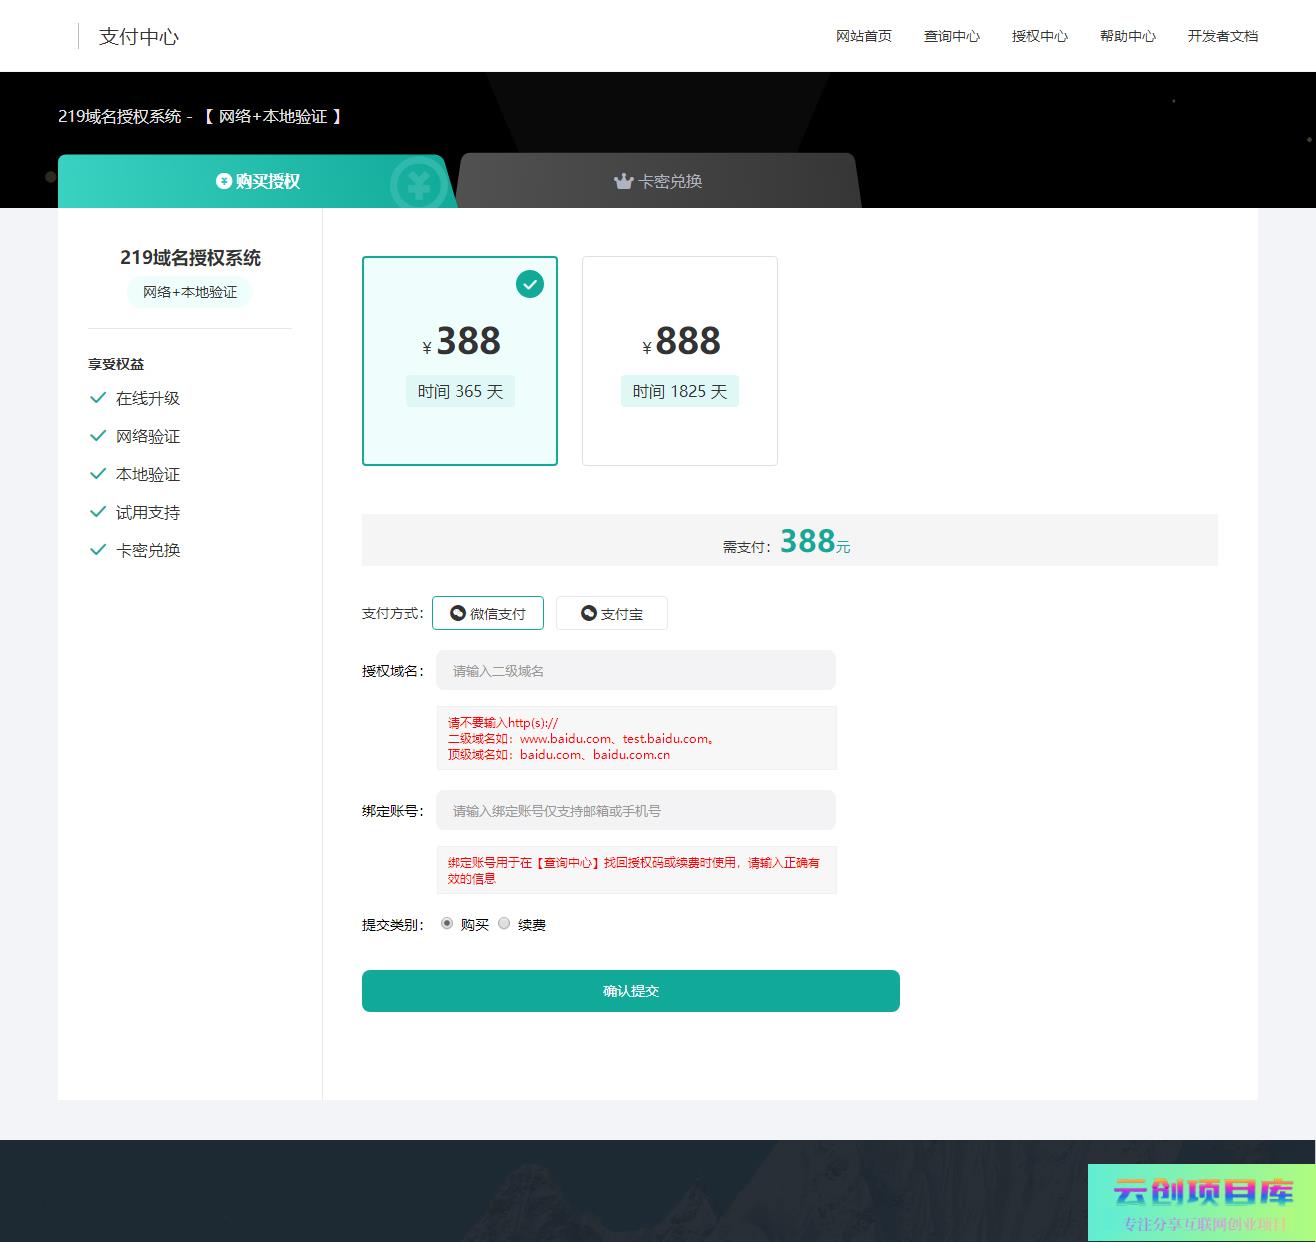Click the yen icon on 购买授权 tab
This screenshot has width=1316, height=1242.
224,181
